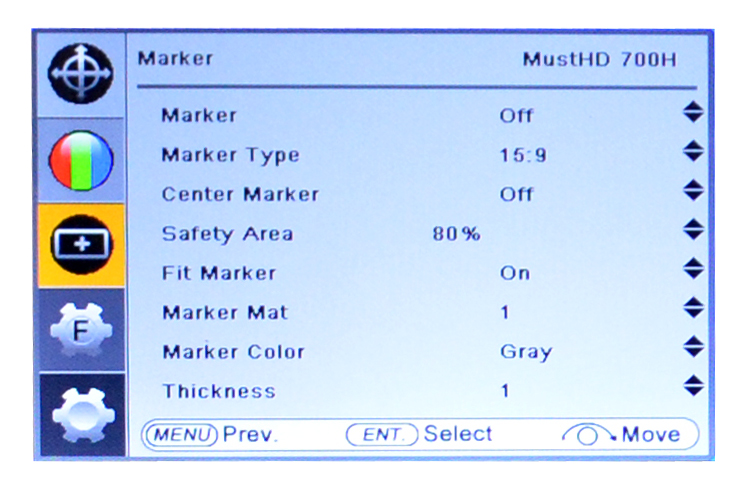Image resolution: width=749 pixels, height=489 pixels.
Task: Open the function gear icon labeled F
Action: 80,328
